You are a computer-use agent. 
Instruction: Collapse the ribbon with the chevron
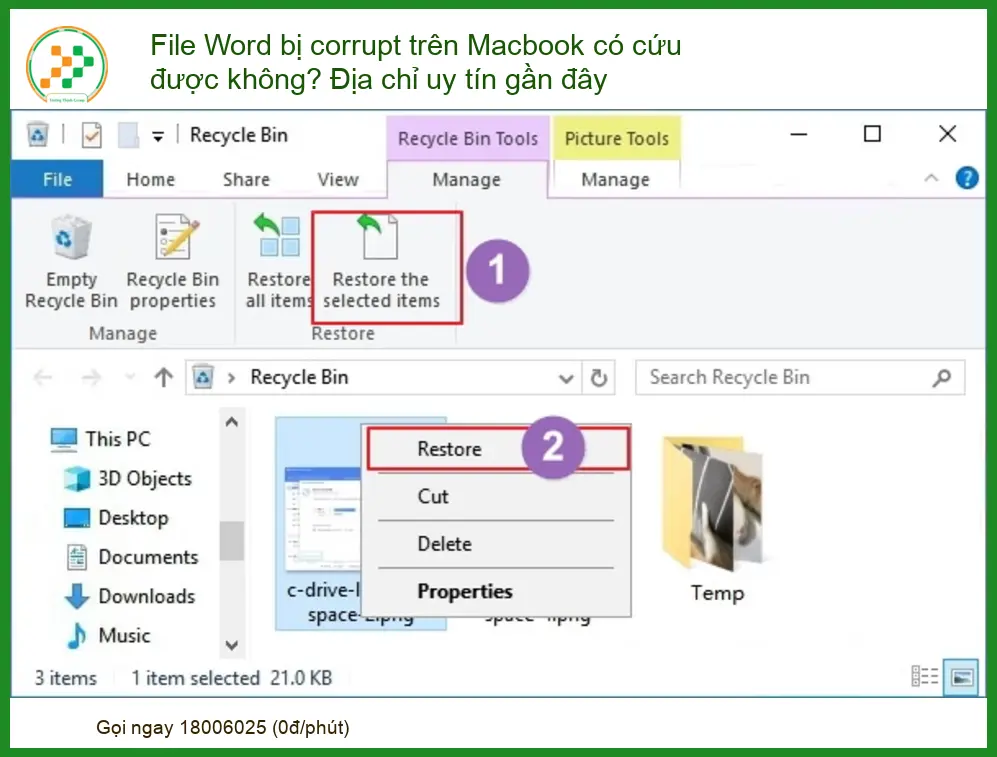[x=931, y=178]
